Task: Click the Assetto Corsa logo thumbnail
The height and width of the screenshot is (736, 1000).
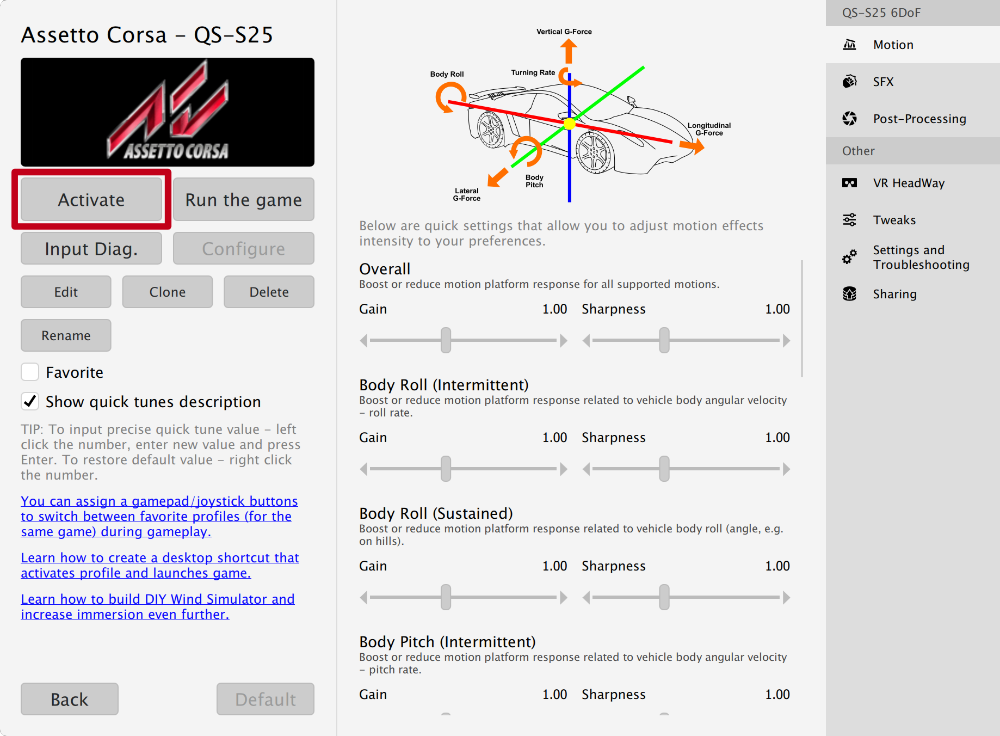Action: coord(166,112)
